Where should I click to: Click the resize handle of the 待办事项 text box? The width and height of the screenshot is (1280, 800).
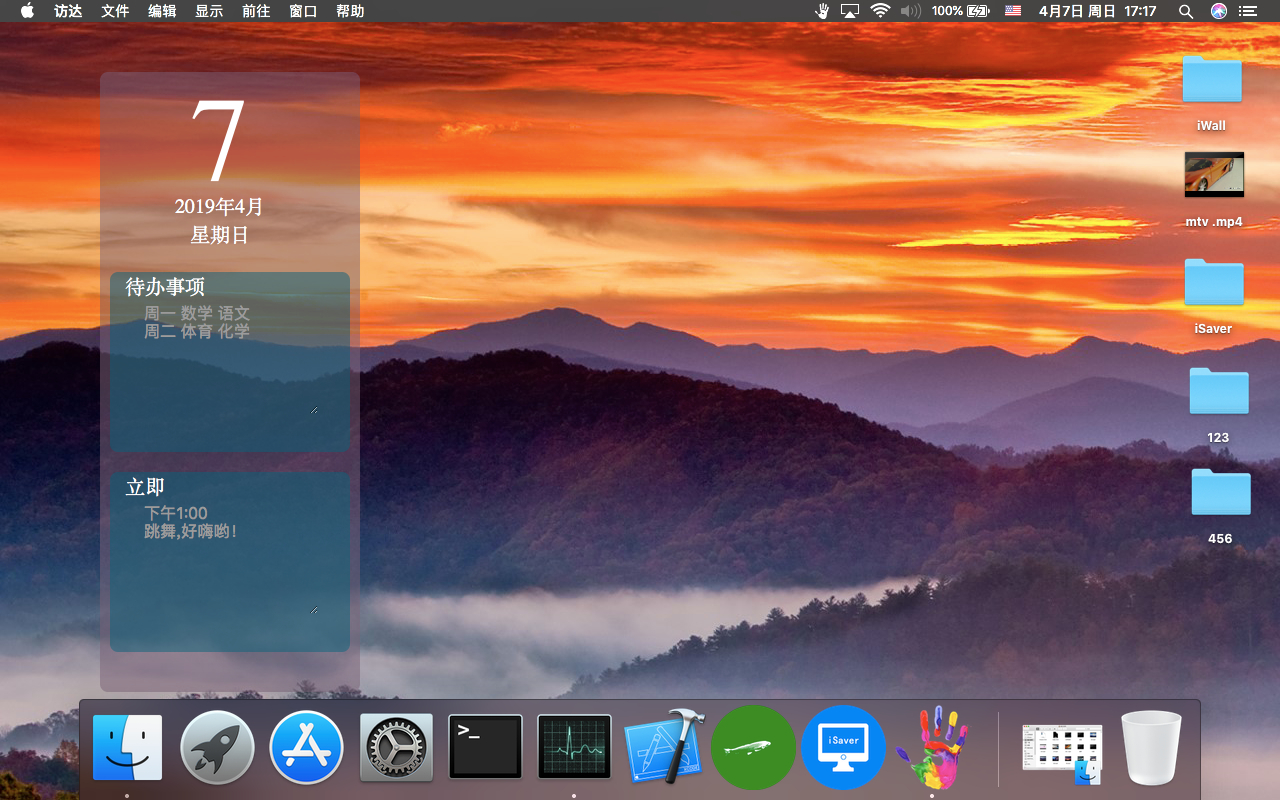click(x=314, y=408)
